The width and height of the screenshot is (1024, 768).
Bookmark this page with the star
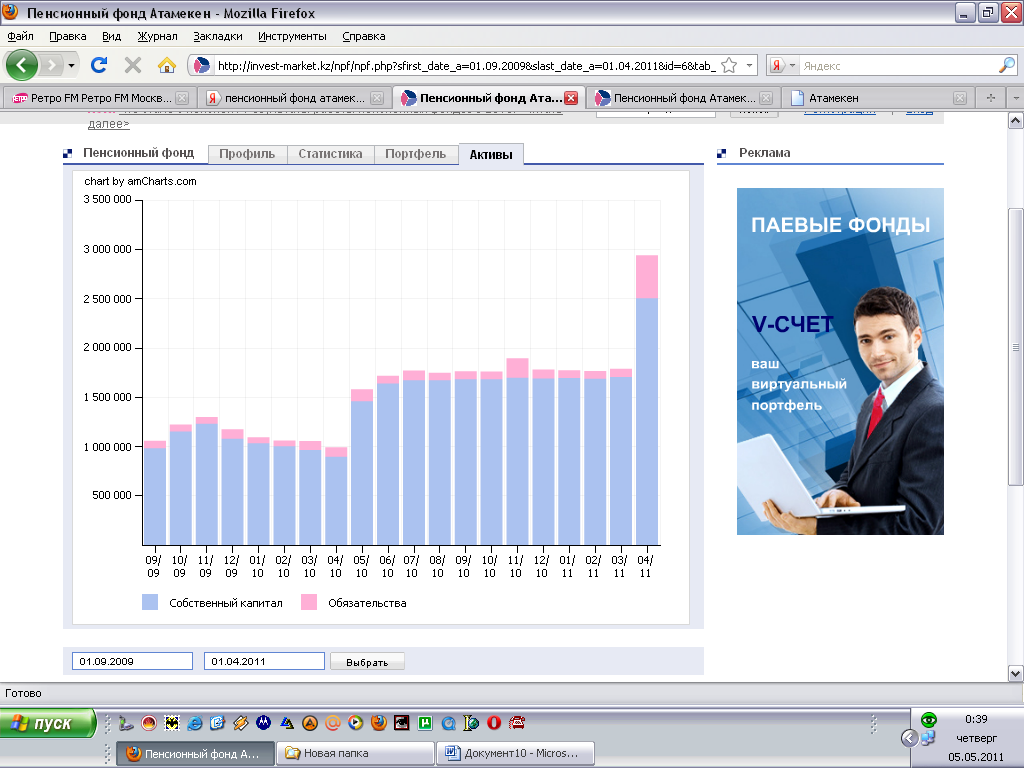pyautogui.click(x=729, y=65)
